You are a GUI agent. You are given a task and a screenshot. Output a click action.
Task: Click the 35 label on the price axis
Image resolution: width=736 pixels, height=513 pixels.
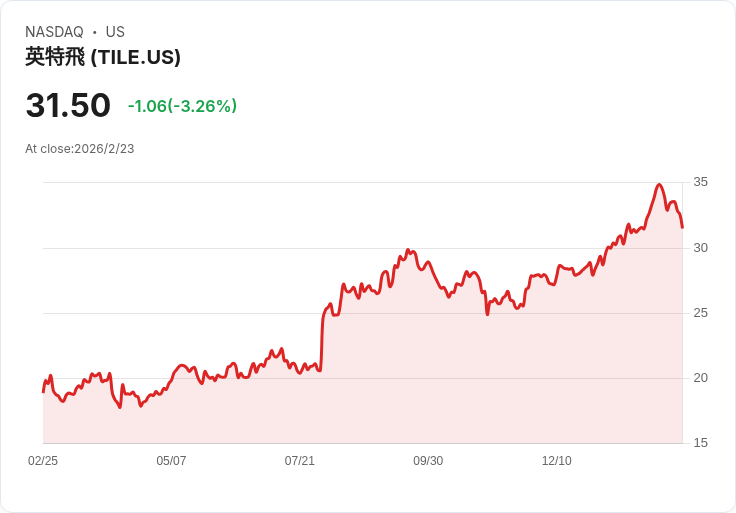701,182
